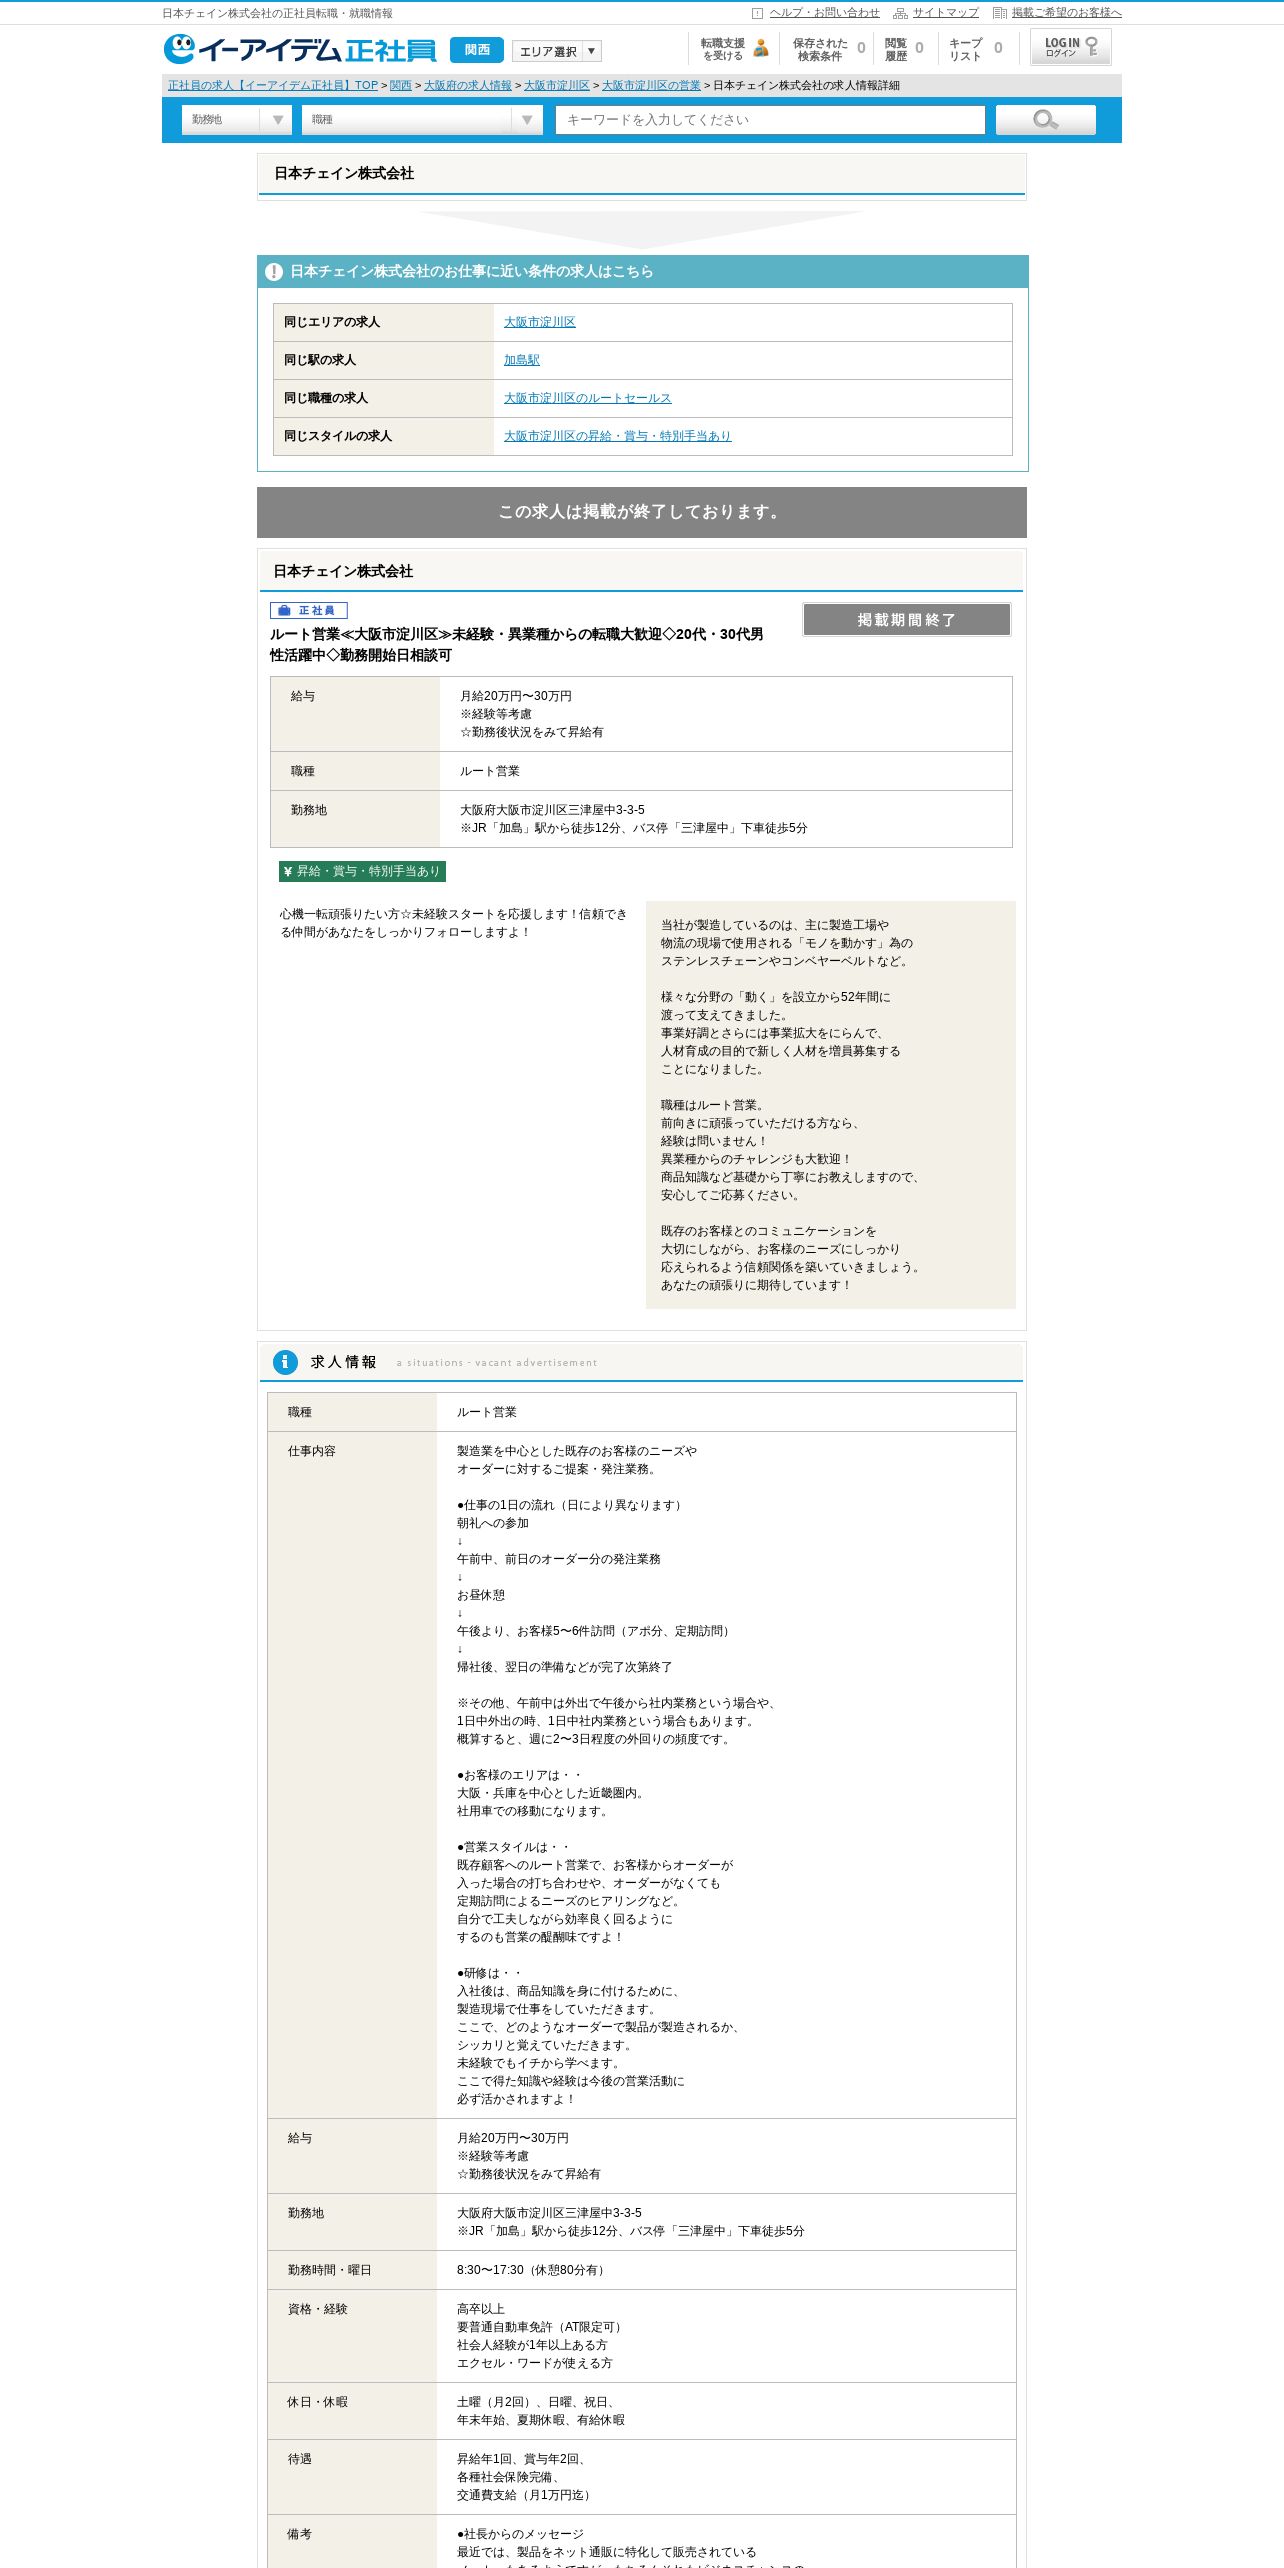Click the address 大阪府大阪市淀川区三津屋中3-3-5 in summary
The image size is (1284, 2568).
click(x=552, y=810)
